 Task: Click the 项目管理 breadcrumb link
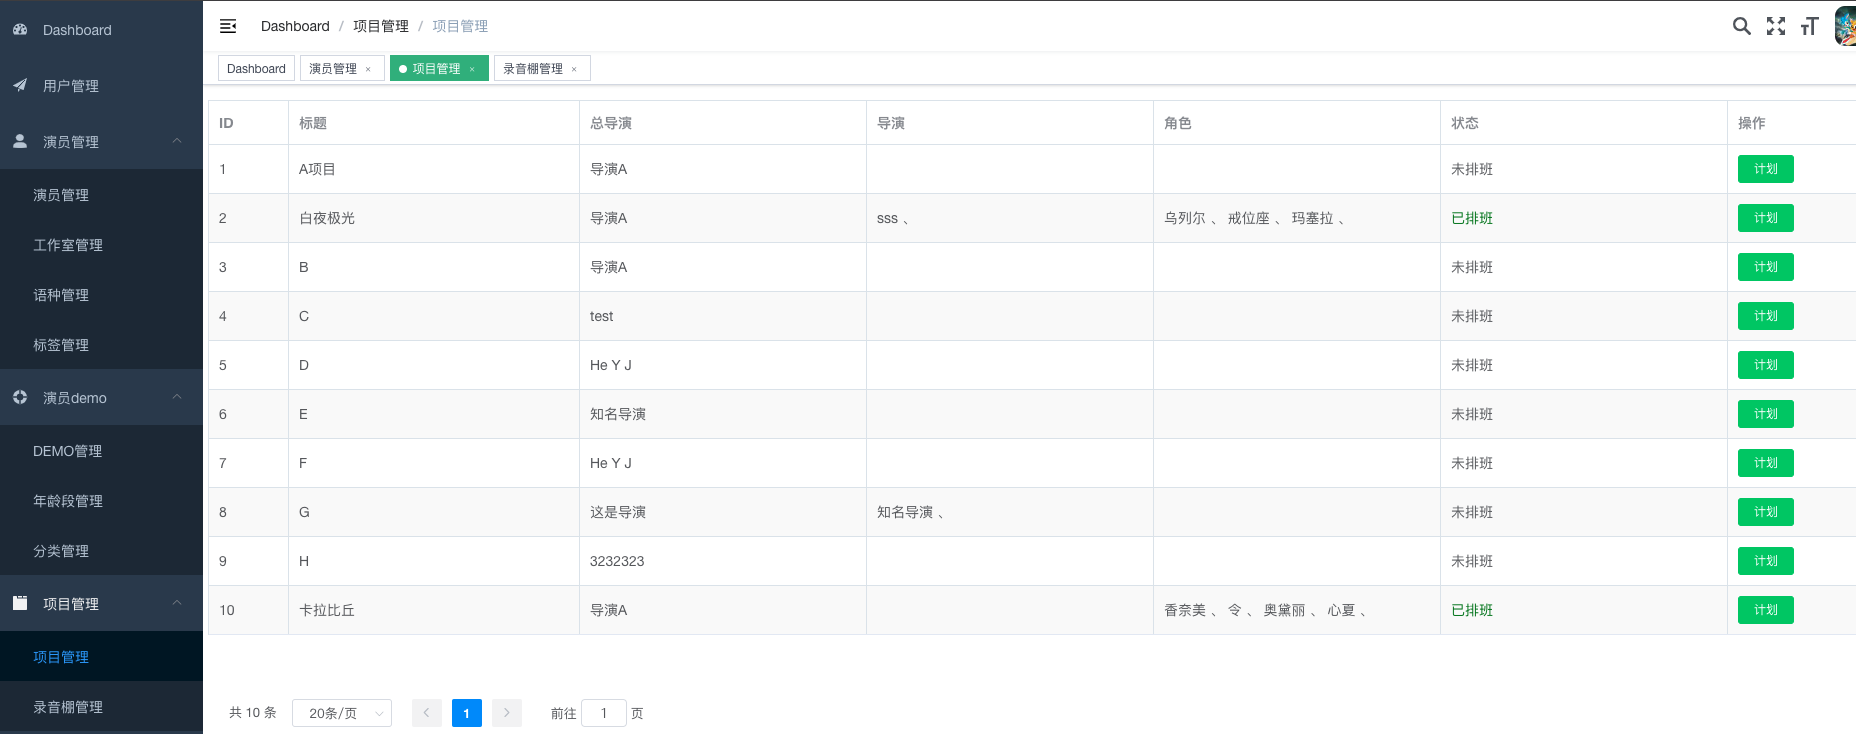point(381,26)
